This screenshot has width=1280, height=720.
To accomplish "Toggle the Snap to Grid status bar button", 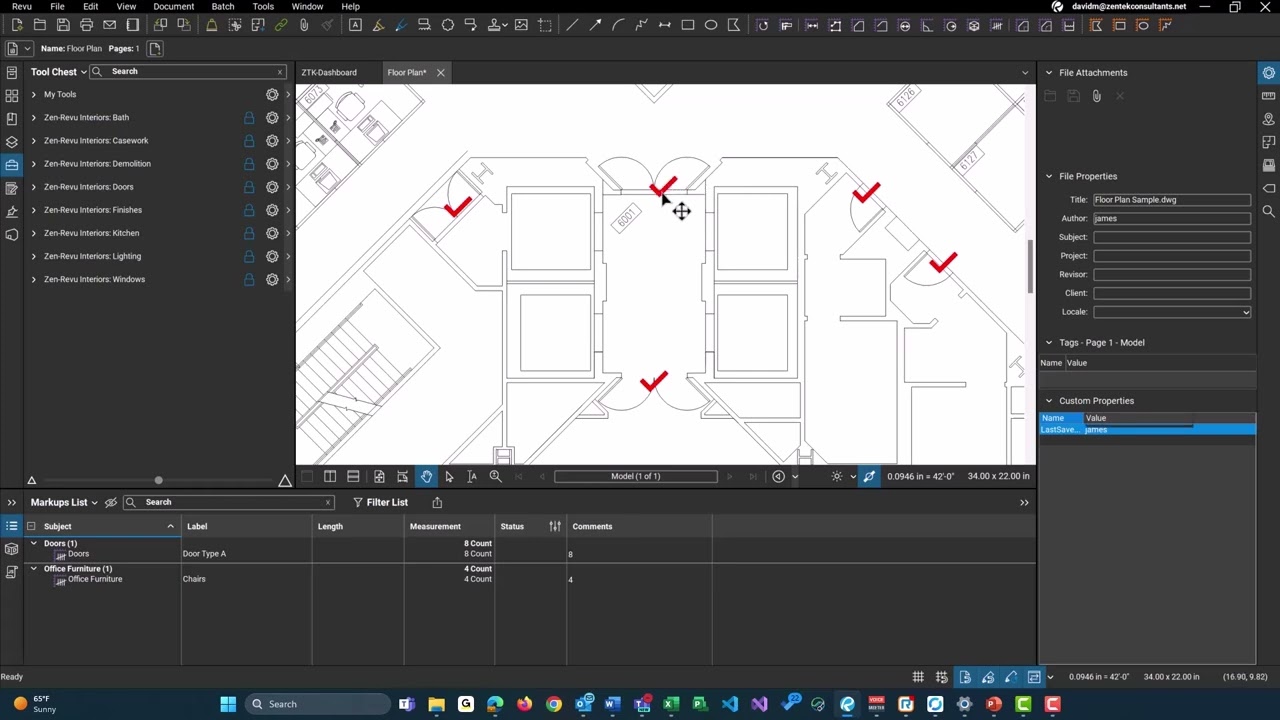I will click(941, 677).
